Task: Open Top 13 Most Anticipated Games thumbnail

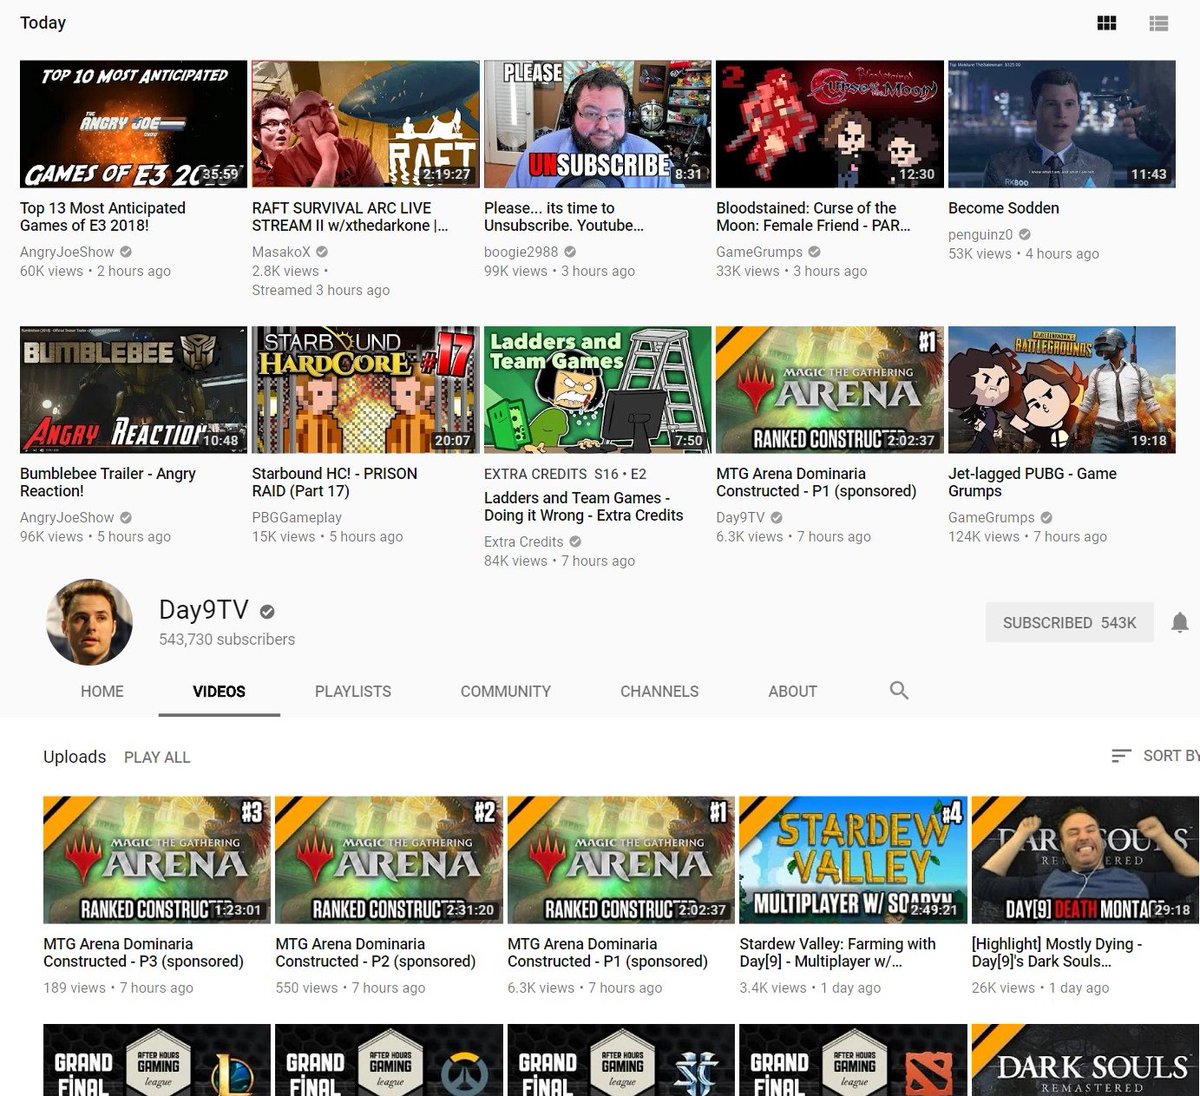Action: point(133,124)
